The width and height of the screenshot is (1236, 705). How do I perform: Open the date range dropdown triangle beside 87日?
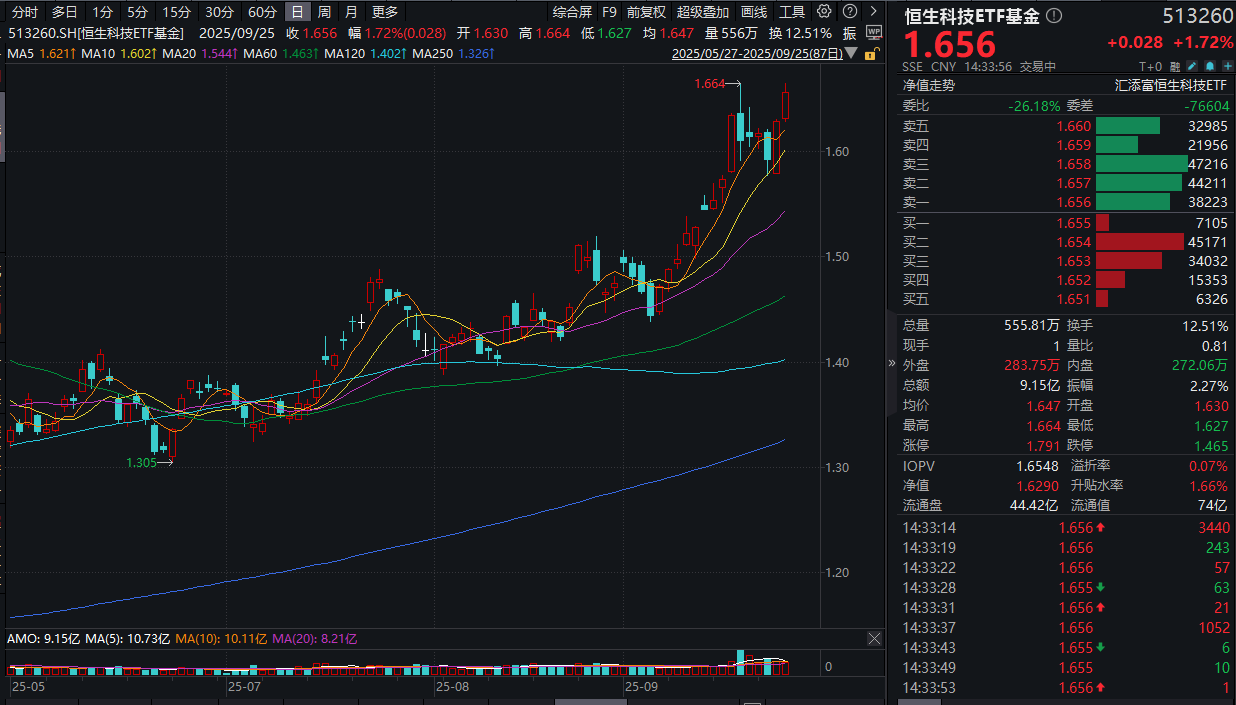(851, 54)
